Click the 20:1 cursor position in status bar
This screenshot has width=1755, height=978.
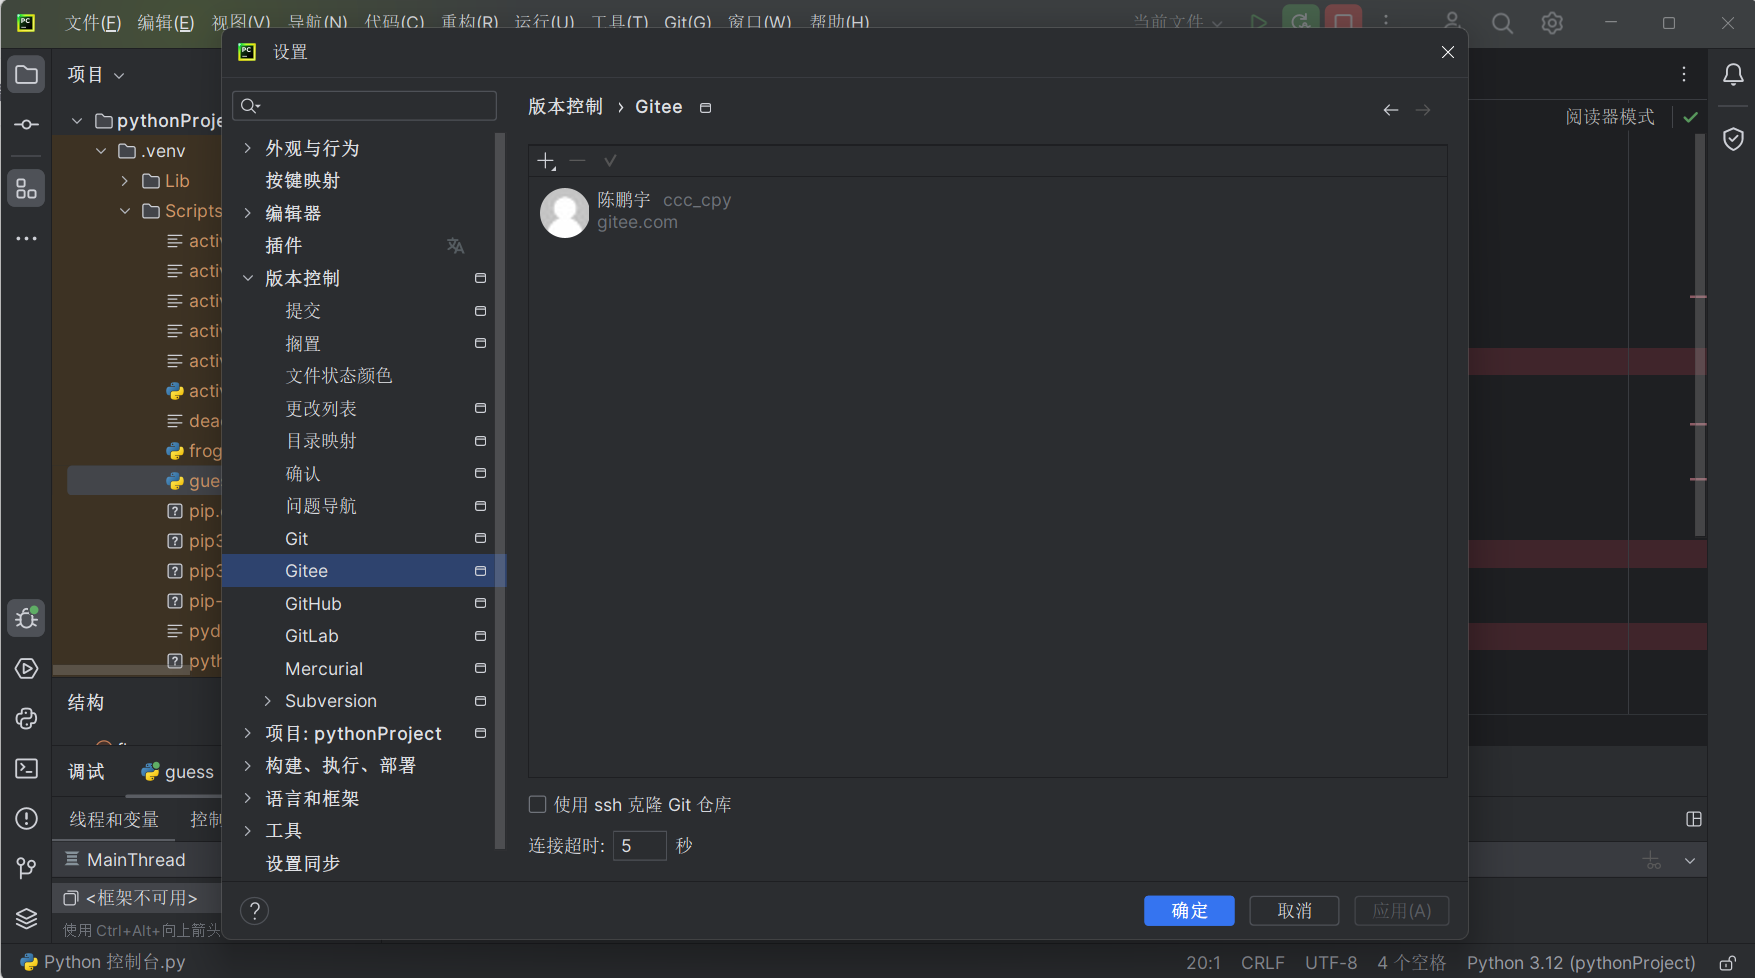click(x=1203, y=963)
